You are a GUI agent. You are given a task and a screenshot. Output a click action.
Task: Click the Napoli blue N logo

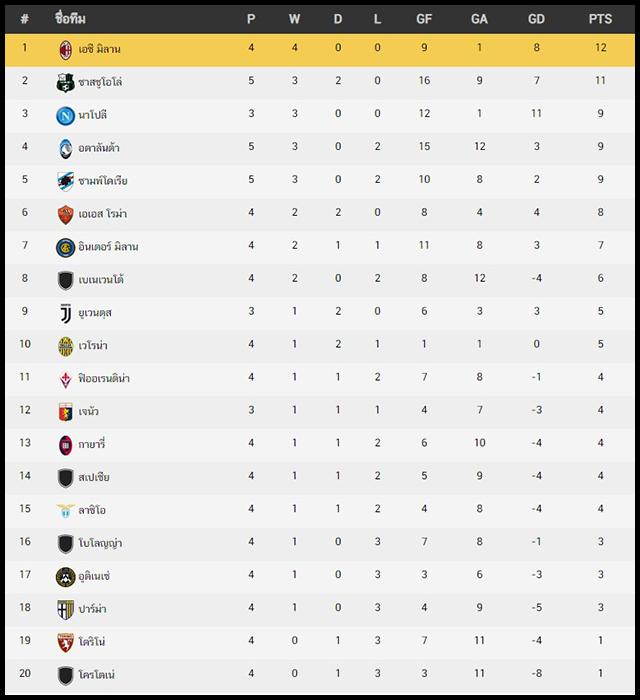[65, 116]
